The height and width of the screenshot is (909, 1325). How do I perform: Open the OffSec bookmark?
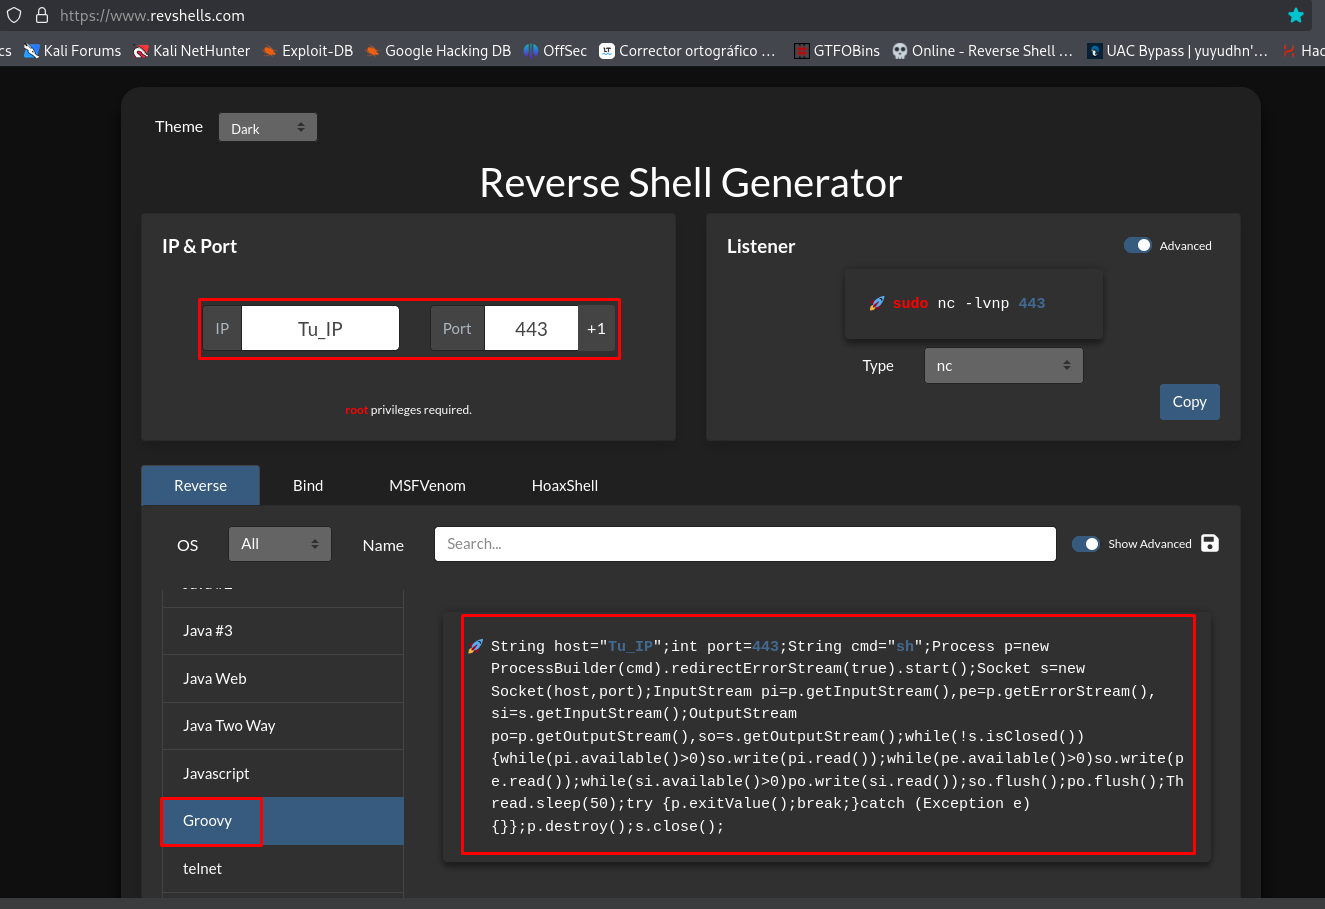[x=555, y=50]
